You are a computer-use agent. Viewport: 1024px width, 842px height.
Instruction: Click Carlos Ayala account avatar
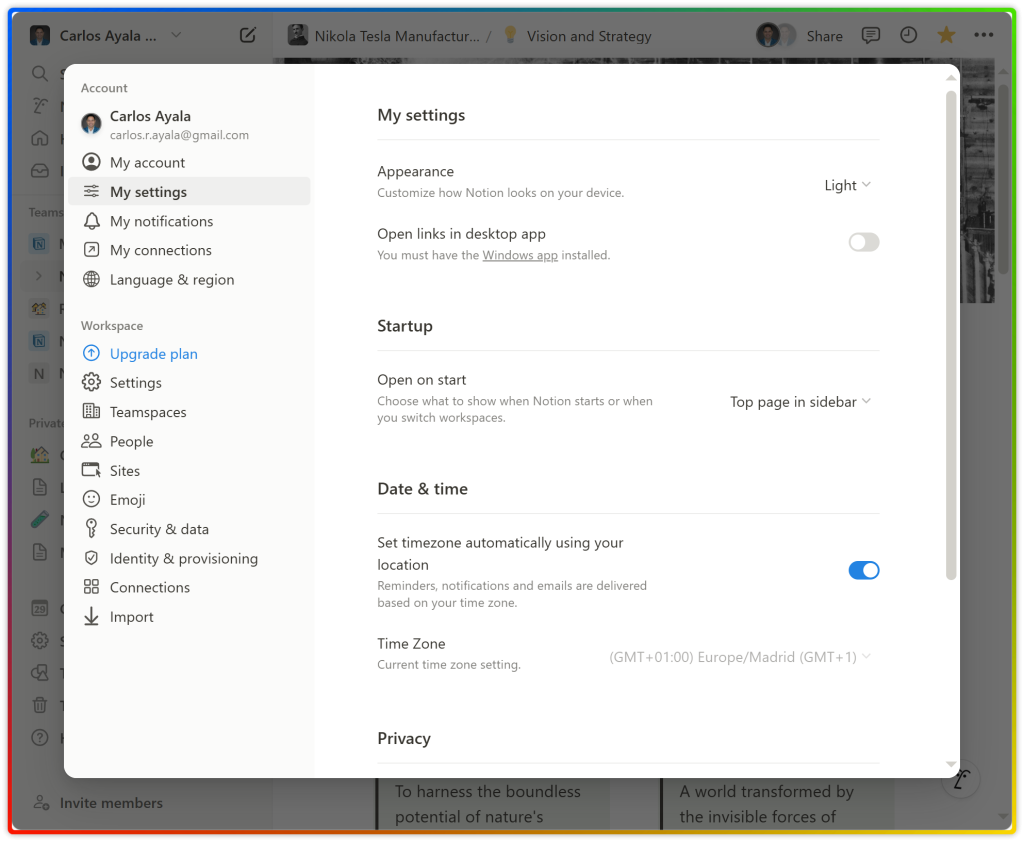pyautogui.click(x=91, y=123)
